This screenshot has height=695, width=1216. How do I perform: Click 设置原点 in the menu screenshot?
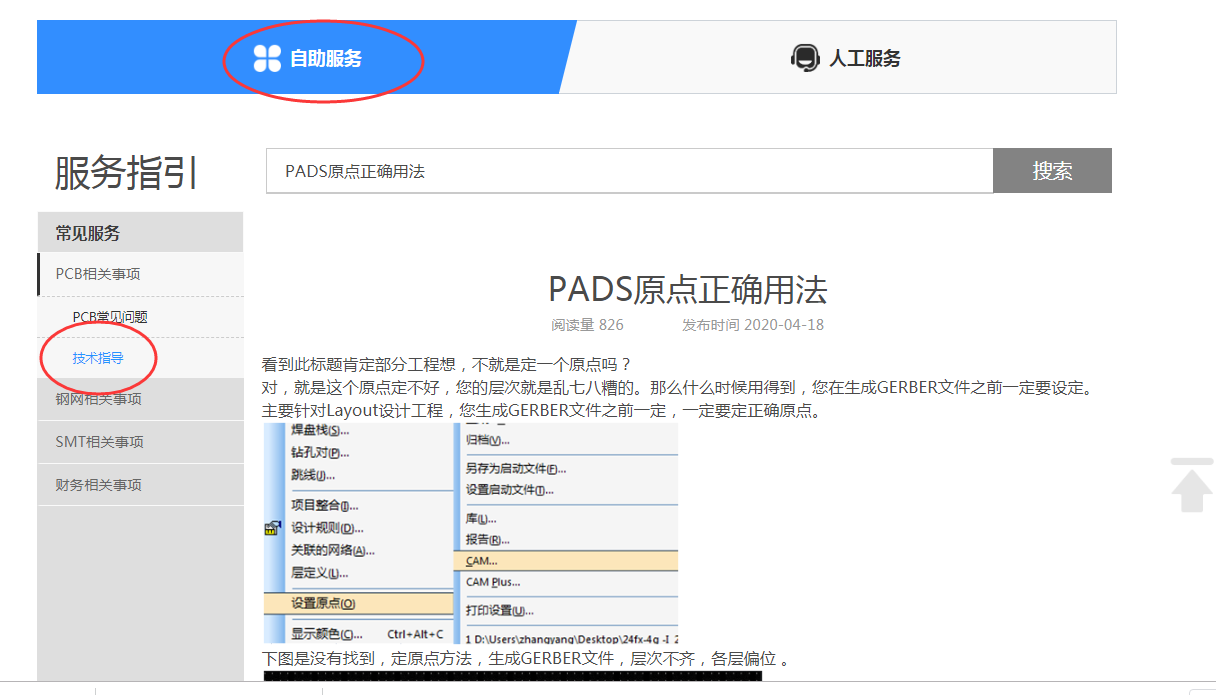pos(323,603)
